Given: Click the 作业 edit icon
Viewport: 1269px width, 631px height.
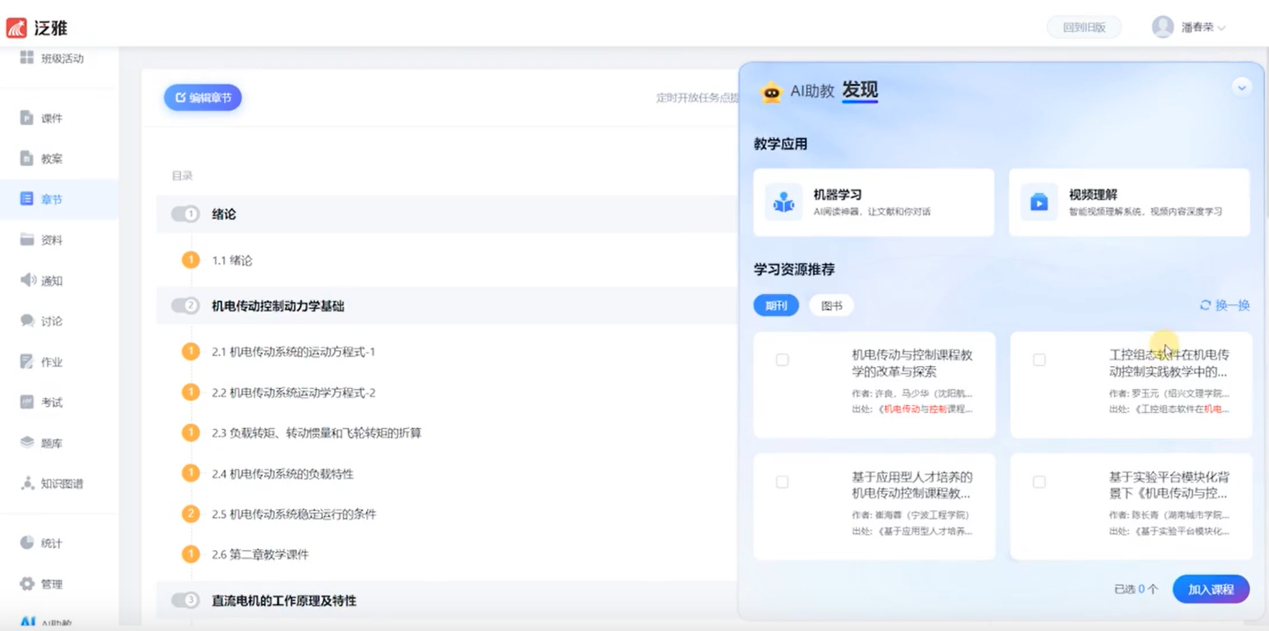Looking at the screenshot, I should point(27,361).
